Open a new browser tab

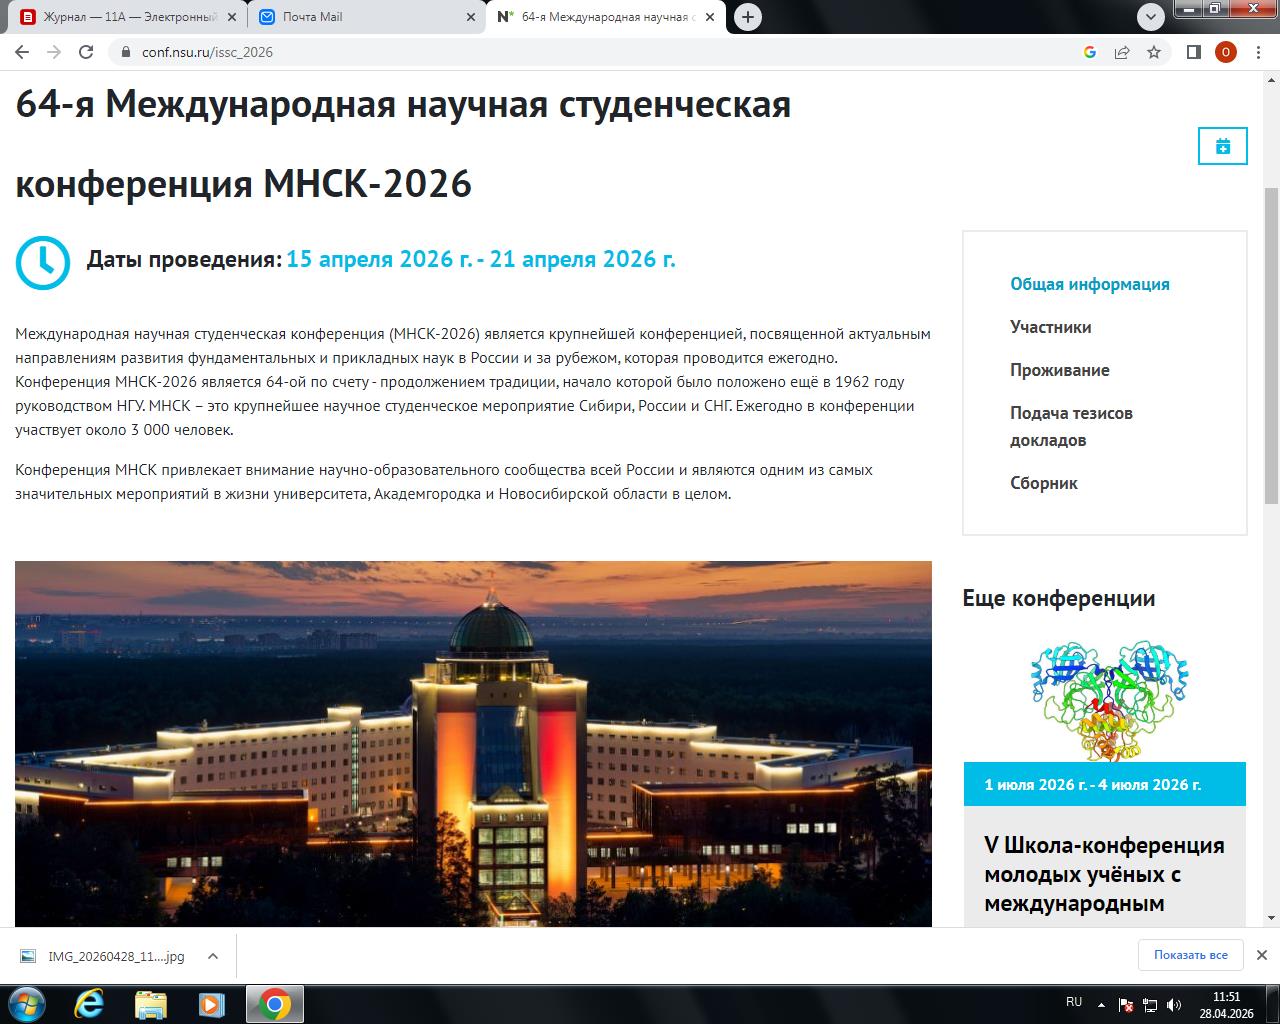747,17
